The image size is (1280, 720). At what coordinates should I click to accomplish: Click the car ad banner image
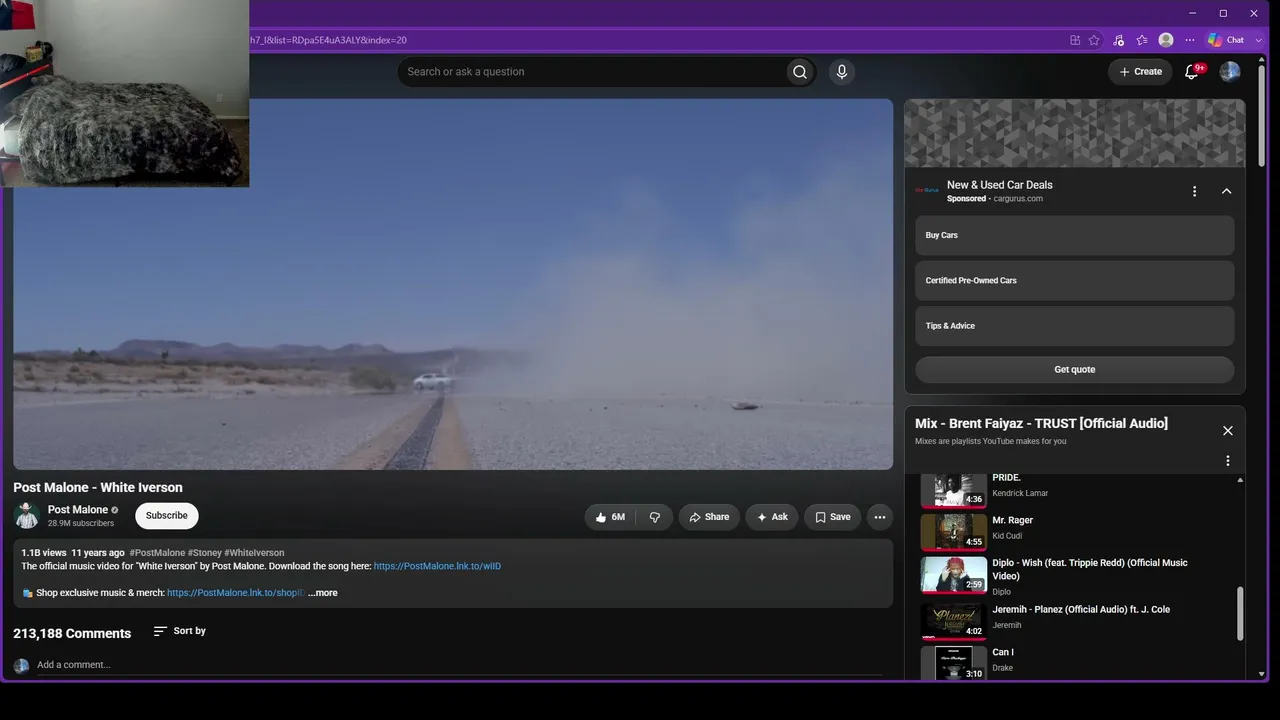1075,133
